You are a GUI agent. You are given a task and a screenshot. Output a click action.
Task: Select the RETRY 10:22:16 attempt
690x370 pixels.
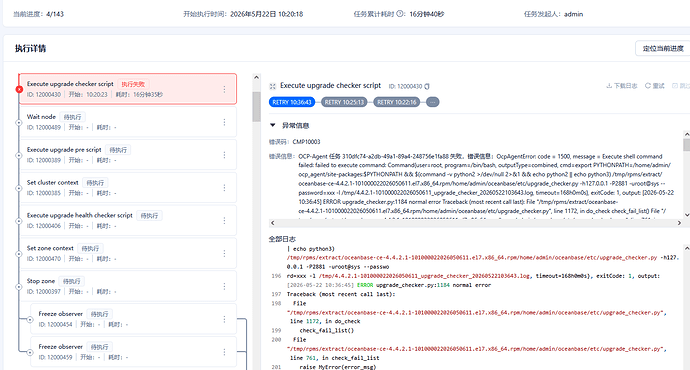[396, 102]
